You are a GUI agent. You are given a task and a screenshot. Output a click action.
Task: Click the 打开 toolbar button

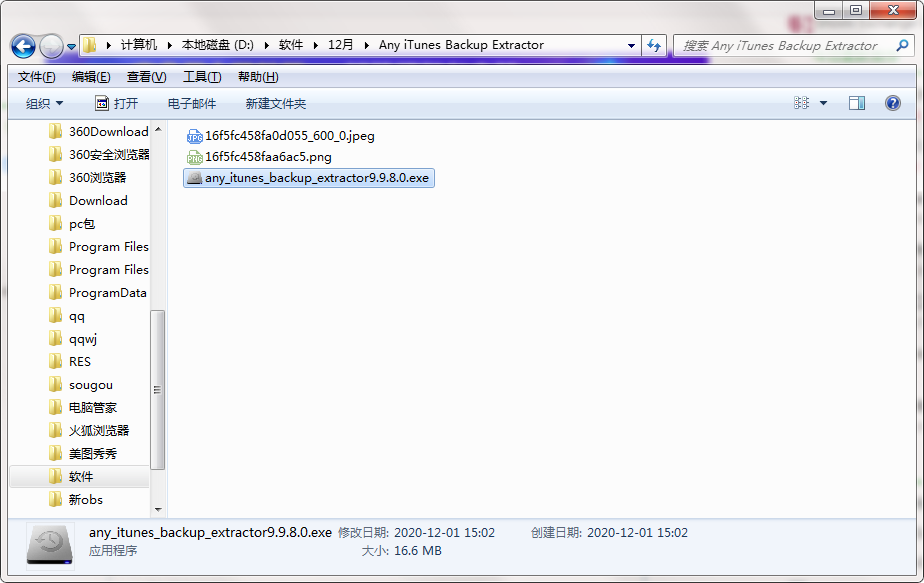[117, 104]
